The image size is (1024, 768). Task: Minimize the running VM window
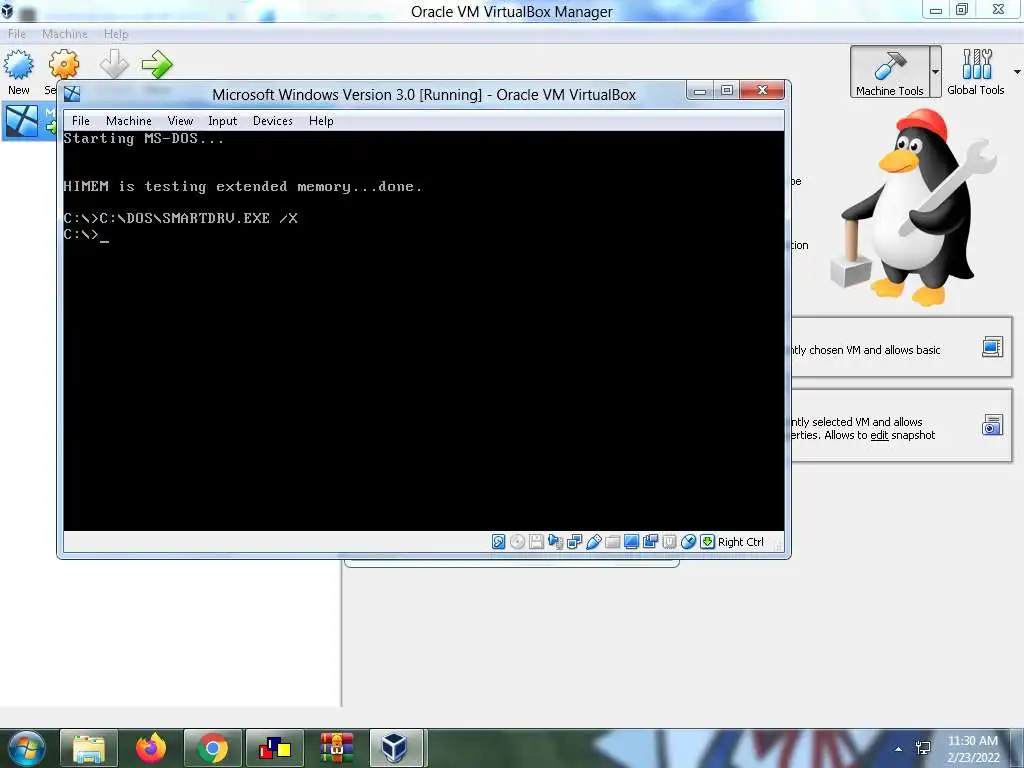pyautogui.click(x=700, y=91)
